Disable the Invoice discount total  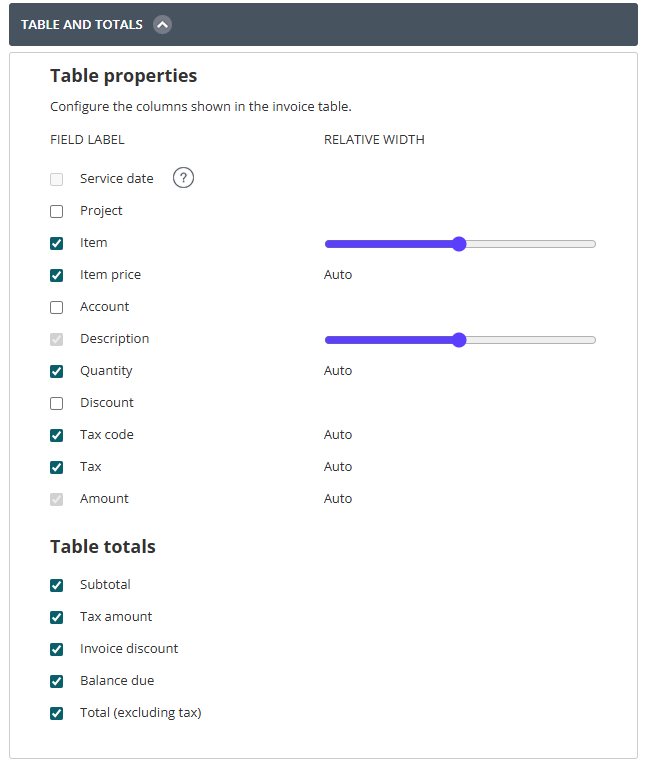coord(57,649)
